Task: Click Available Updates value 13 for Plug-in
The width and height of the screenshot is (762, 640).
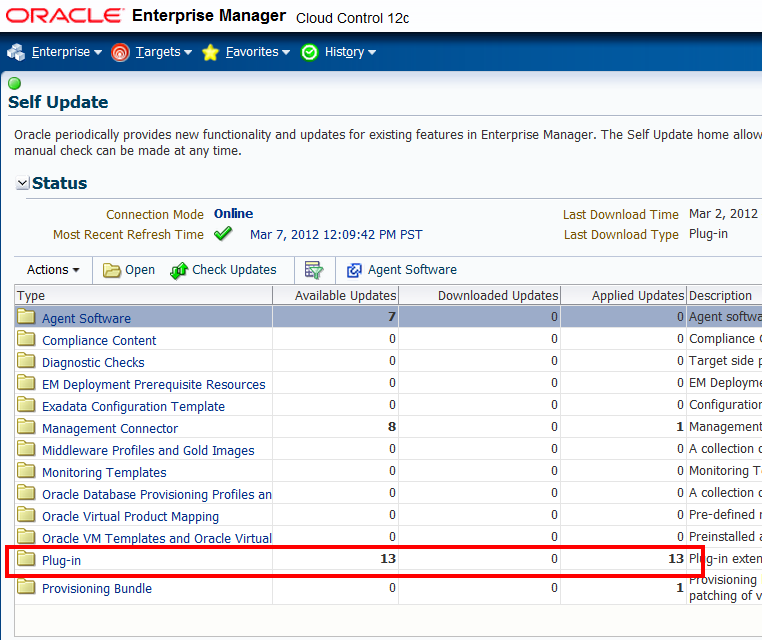Action: coord(388,558)
